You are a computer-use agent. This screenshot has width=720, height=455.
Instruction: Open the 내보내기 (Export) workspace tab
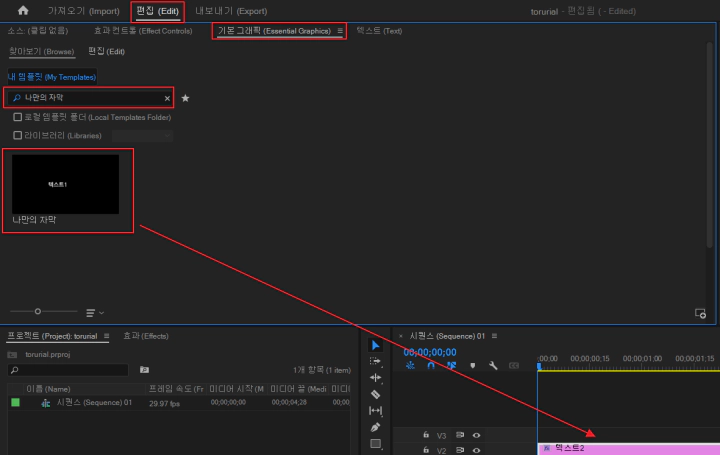tap(231, 11)
